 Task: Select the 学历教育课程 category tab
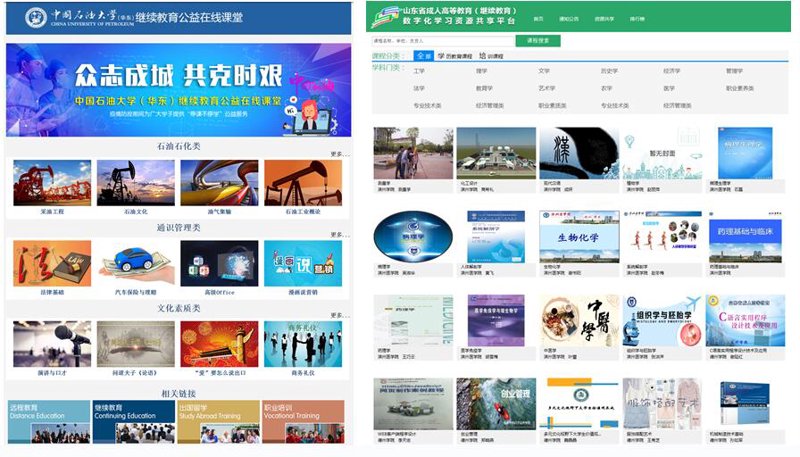tap(455, 56)
